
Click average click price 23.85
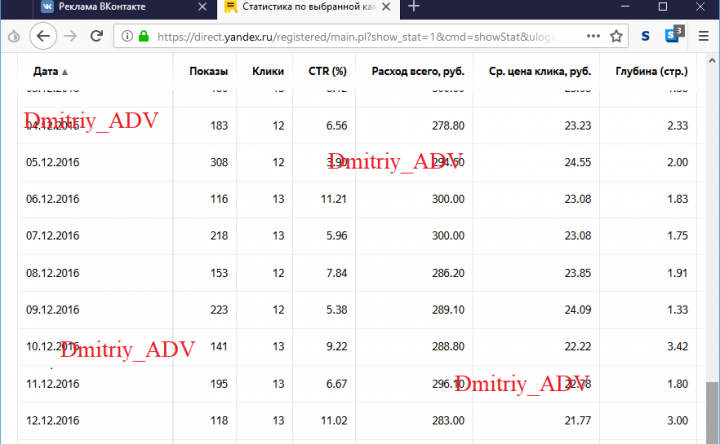[x=578, y=273]
